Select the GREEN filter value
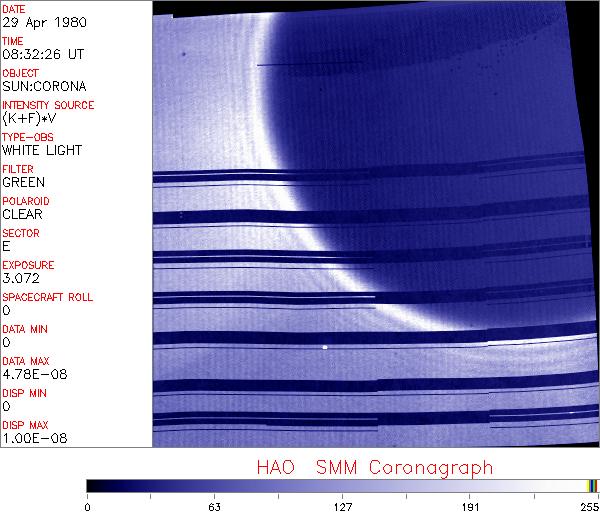 23,182
